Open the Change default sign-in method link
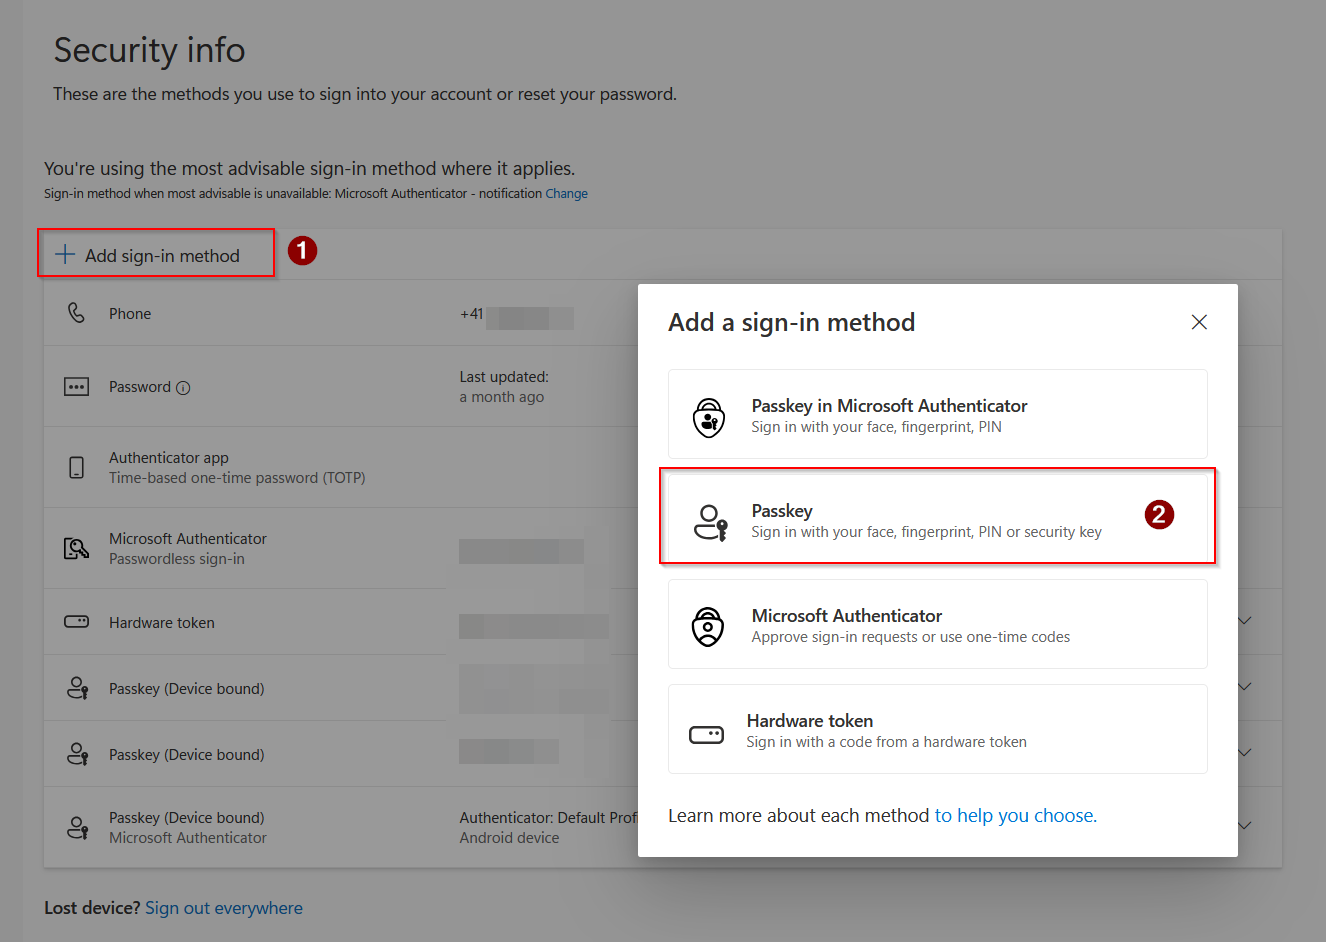 tap(566, 194)
